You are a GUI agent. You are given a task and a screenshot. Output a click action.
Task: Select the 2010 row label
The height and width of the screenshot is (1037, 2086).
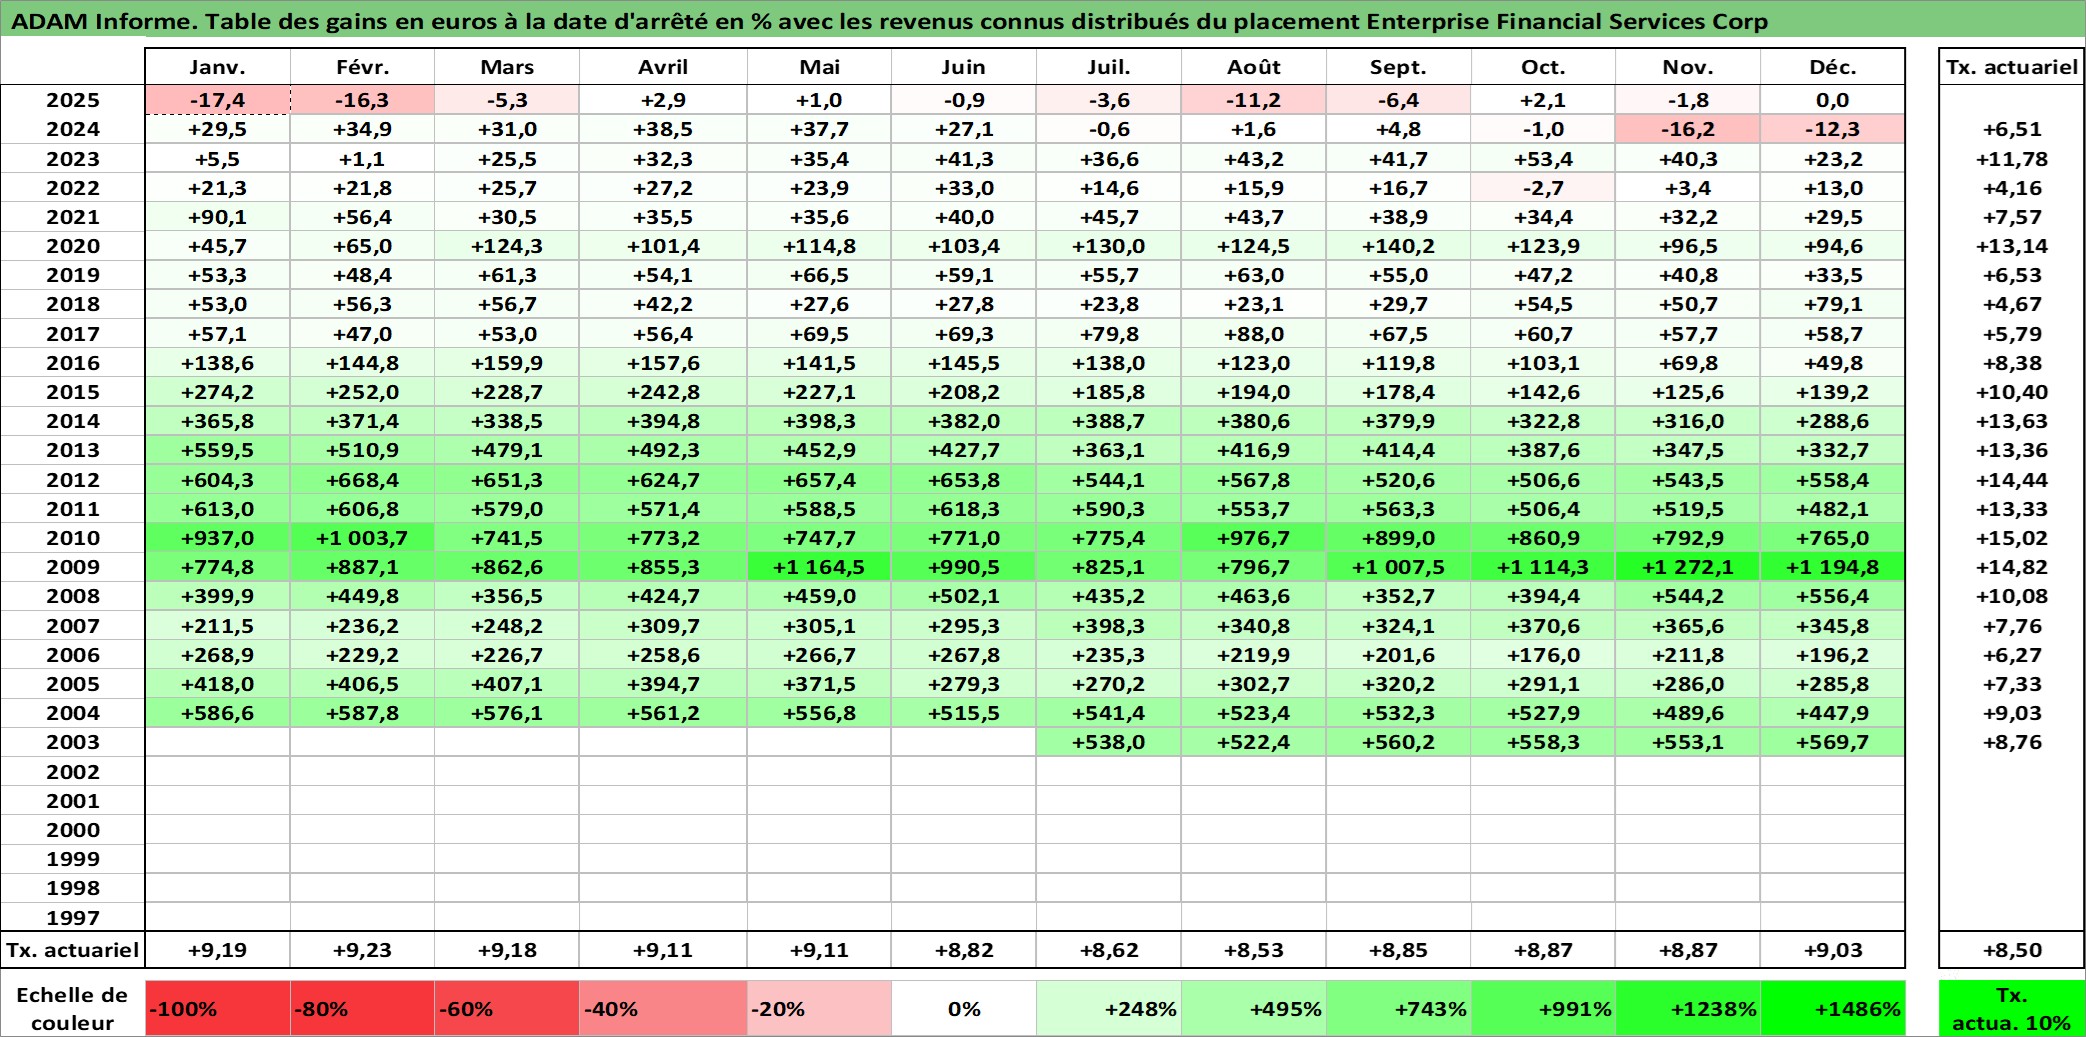pyautogui.click(x=73, y=538)
